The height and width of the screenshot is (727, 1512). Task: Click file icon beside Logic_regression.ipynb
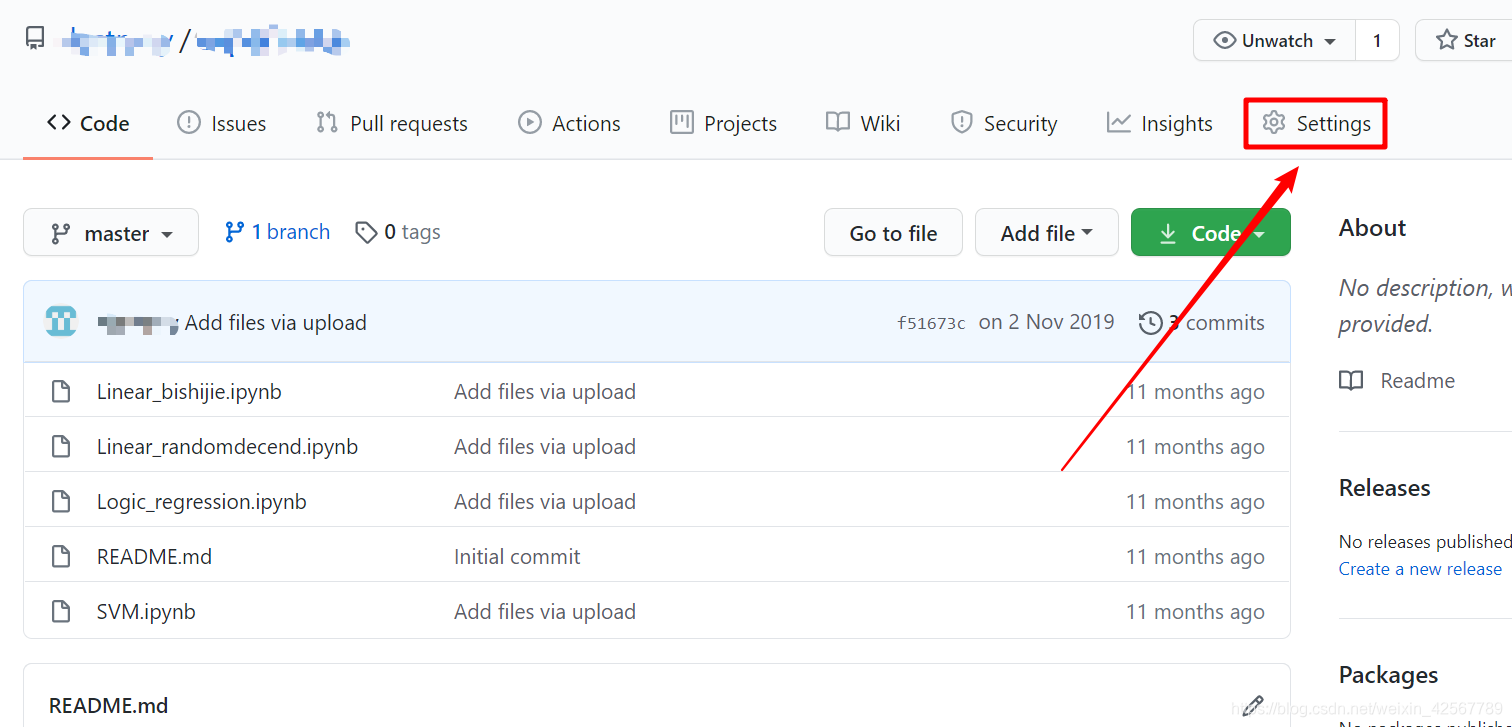(61, 502)
